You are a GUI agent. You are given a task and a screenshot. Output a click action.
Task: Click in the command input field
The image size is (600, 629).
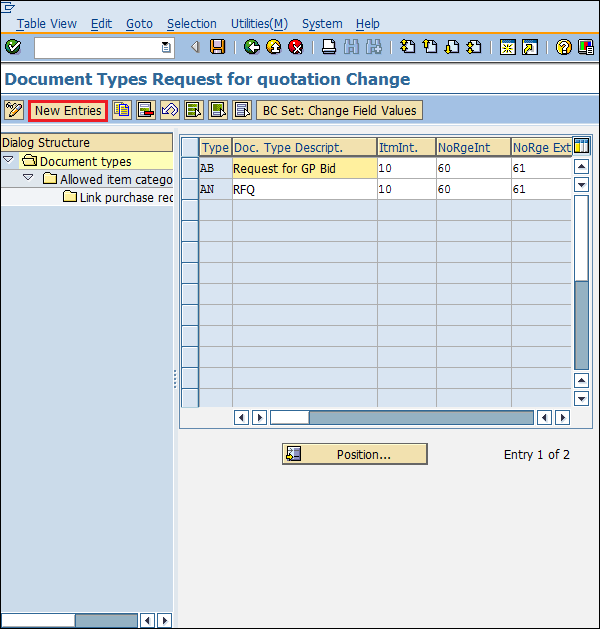coord(98,48)
